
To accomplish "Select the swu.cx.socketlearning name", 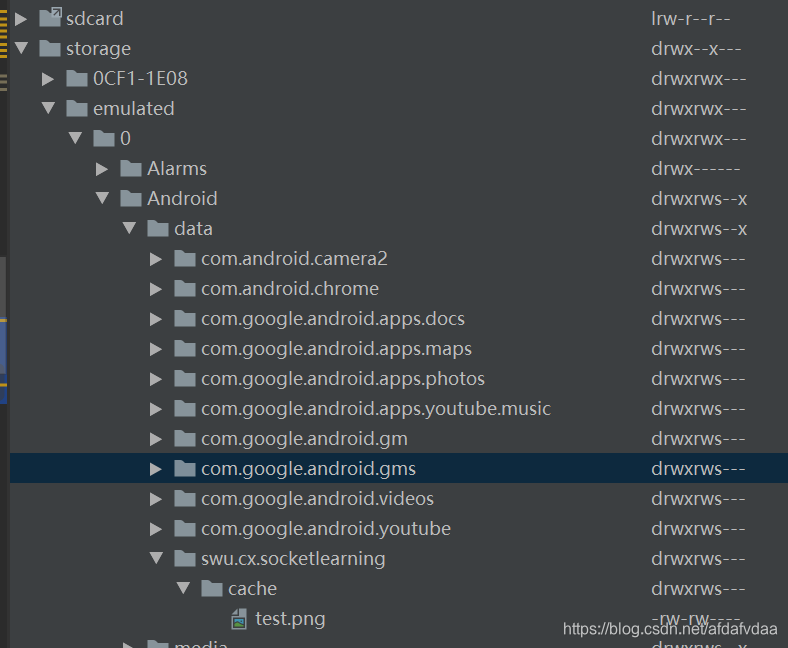I will tap(293, 559).
